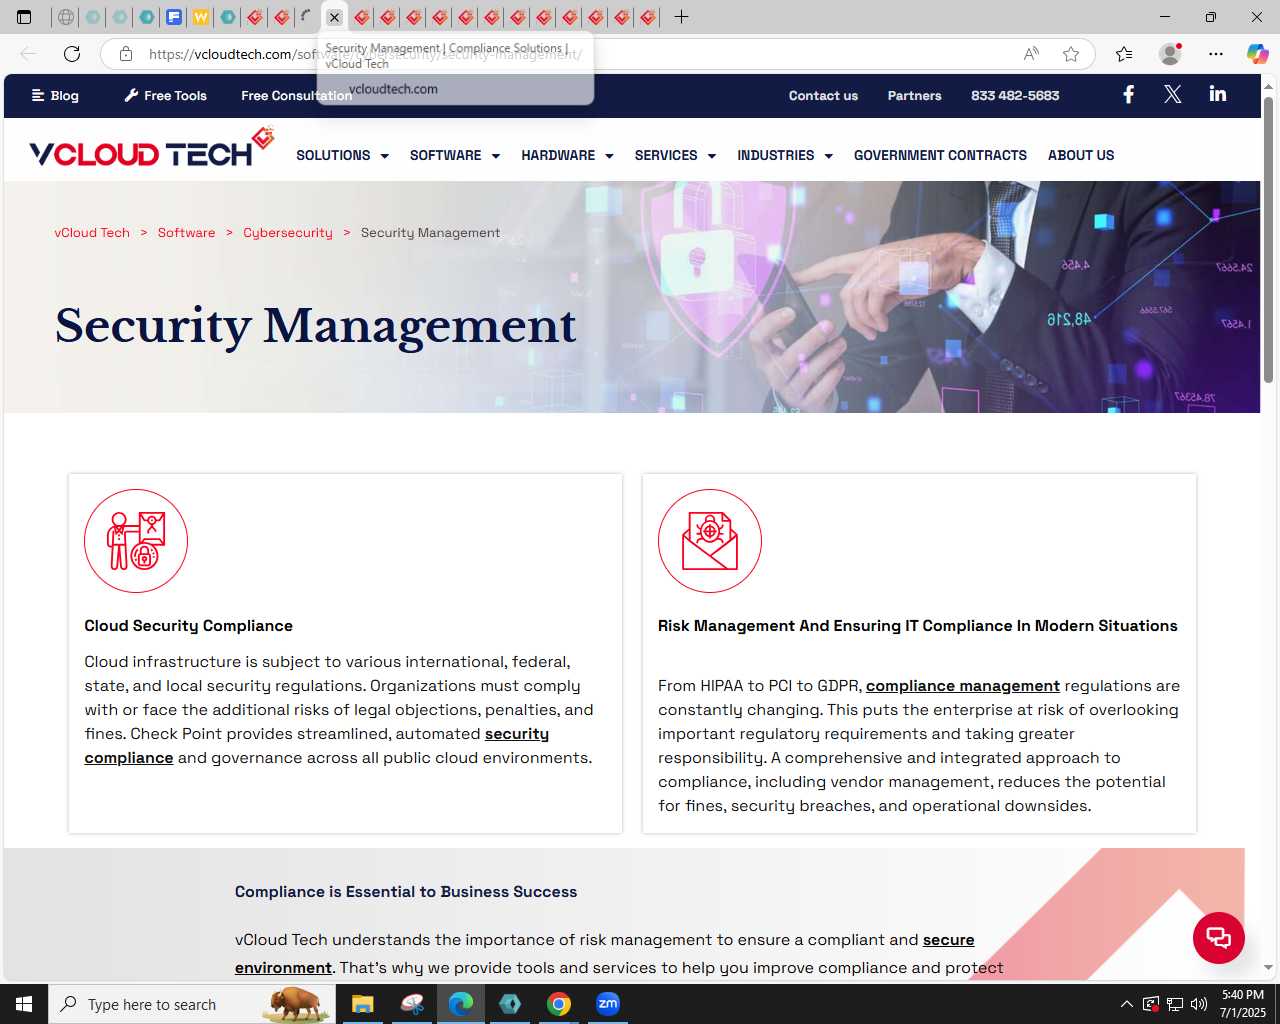Activate Read aloud icon in address bar
The image size is (1280, 1024).
coord(1031,54)
